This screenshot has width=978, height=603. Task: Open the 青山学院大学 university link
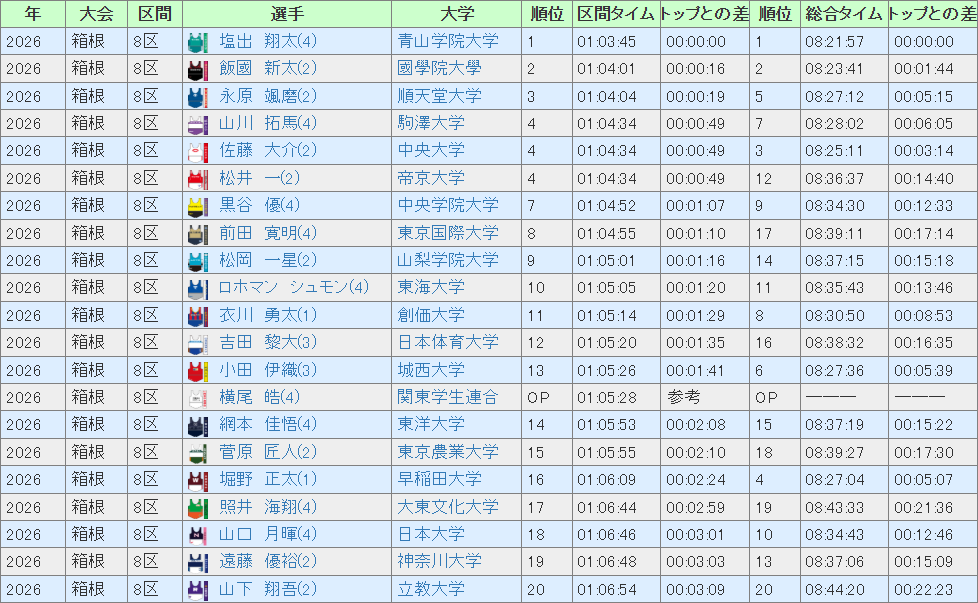(447, 42)
